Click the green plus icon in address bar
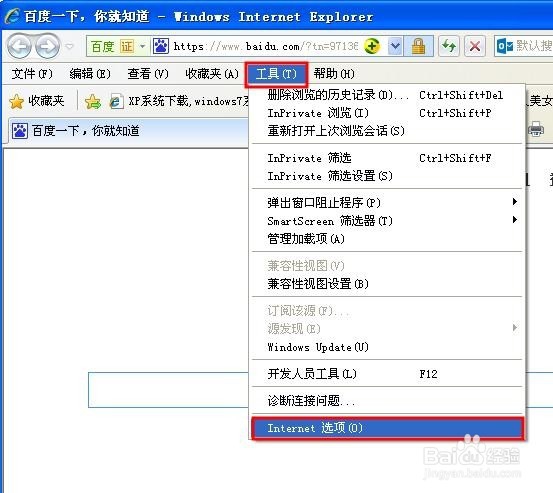Viewport: 553px width, 493px height. 372,46
